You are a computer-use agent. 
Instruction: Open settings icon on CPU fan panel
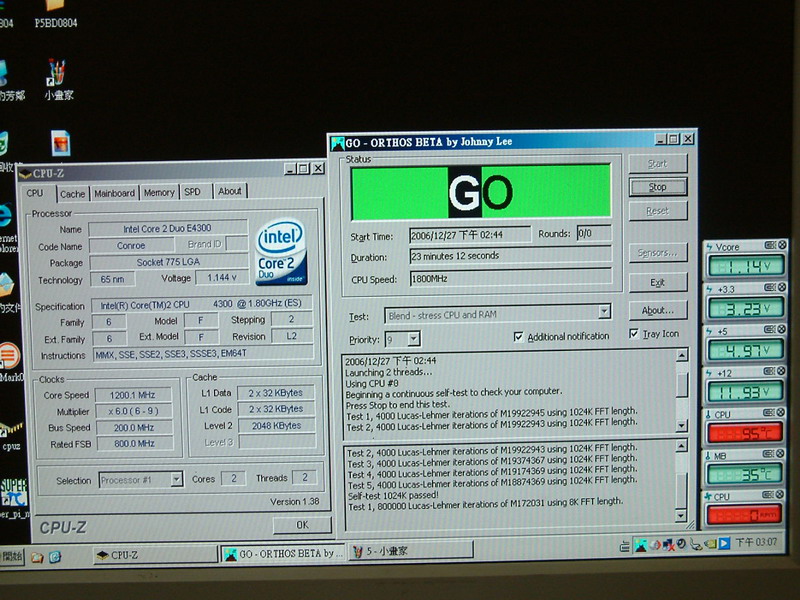768,494
